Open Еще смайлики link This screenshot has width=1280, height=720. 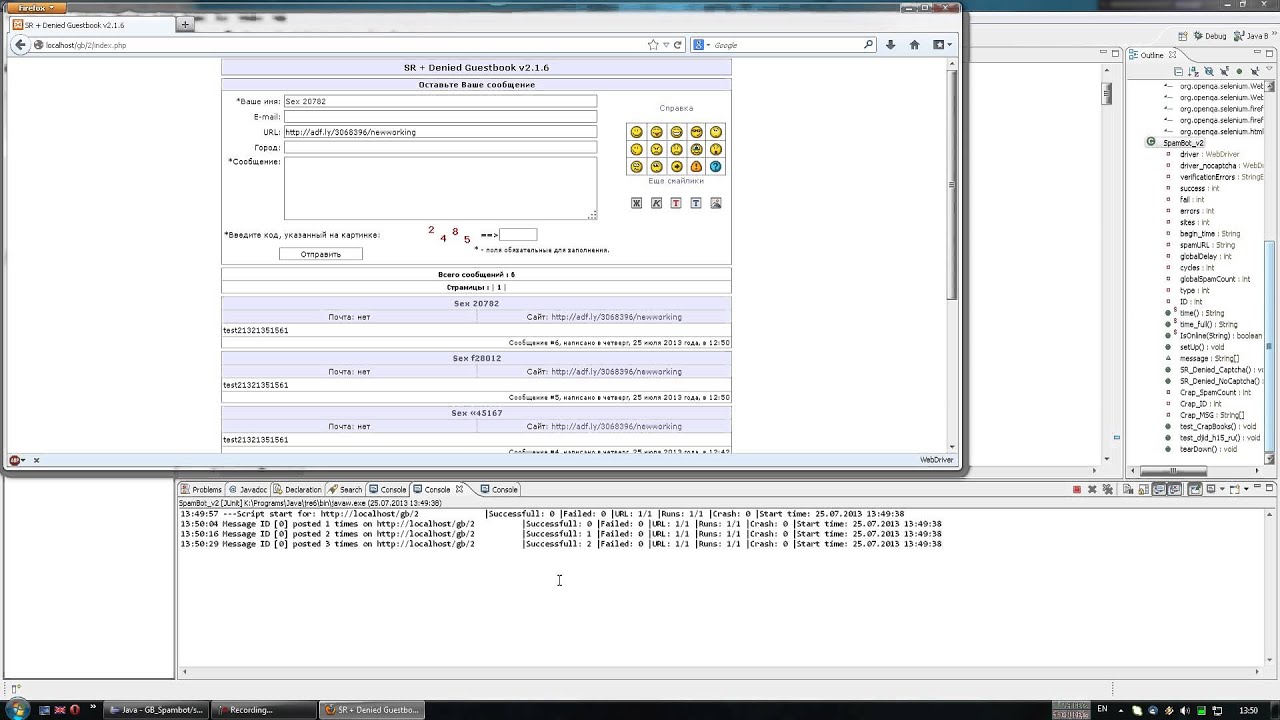[676, 181]
